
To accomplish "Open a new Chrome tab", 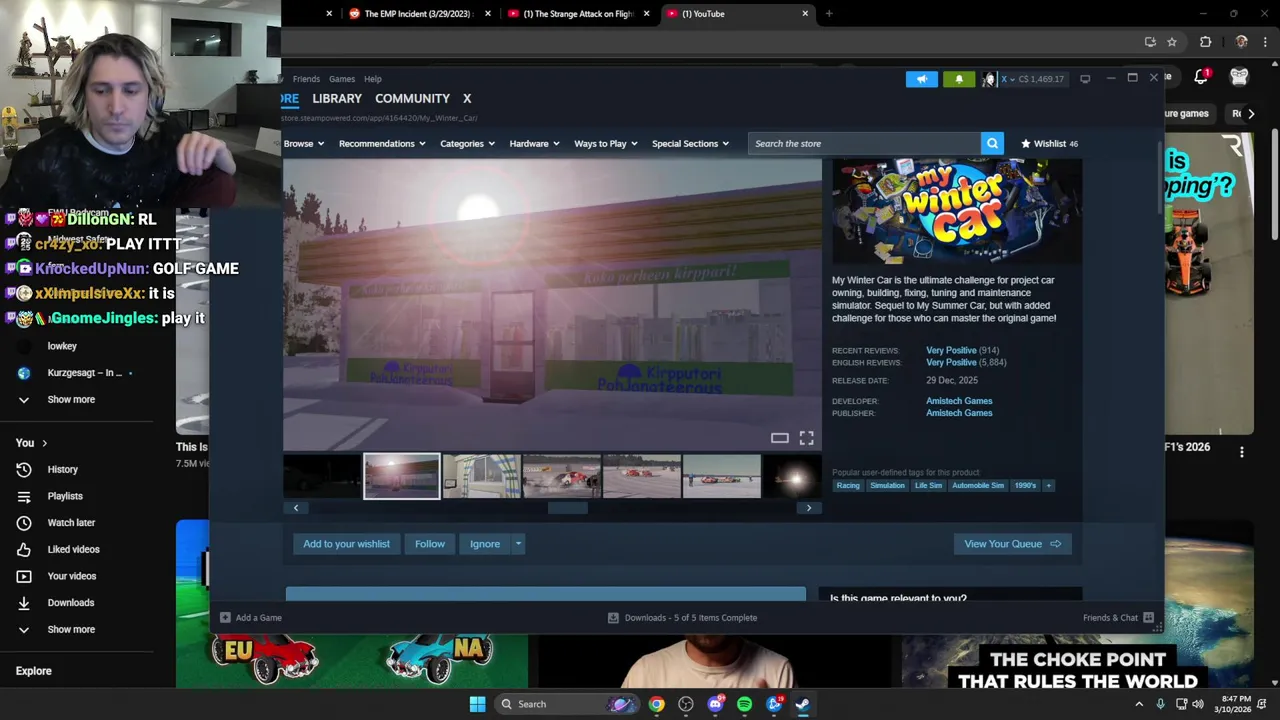I will [x=829, y=14].
